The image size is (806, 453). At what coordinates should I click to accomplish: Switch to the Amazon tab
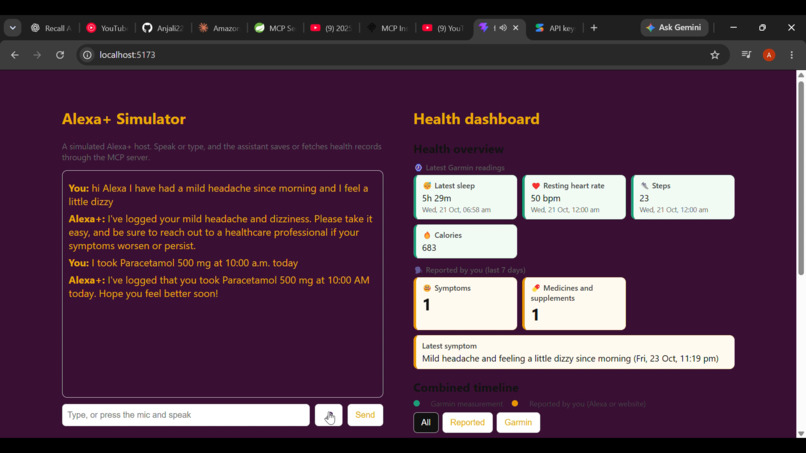coord(219,28)
